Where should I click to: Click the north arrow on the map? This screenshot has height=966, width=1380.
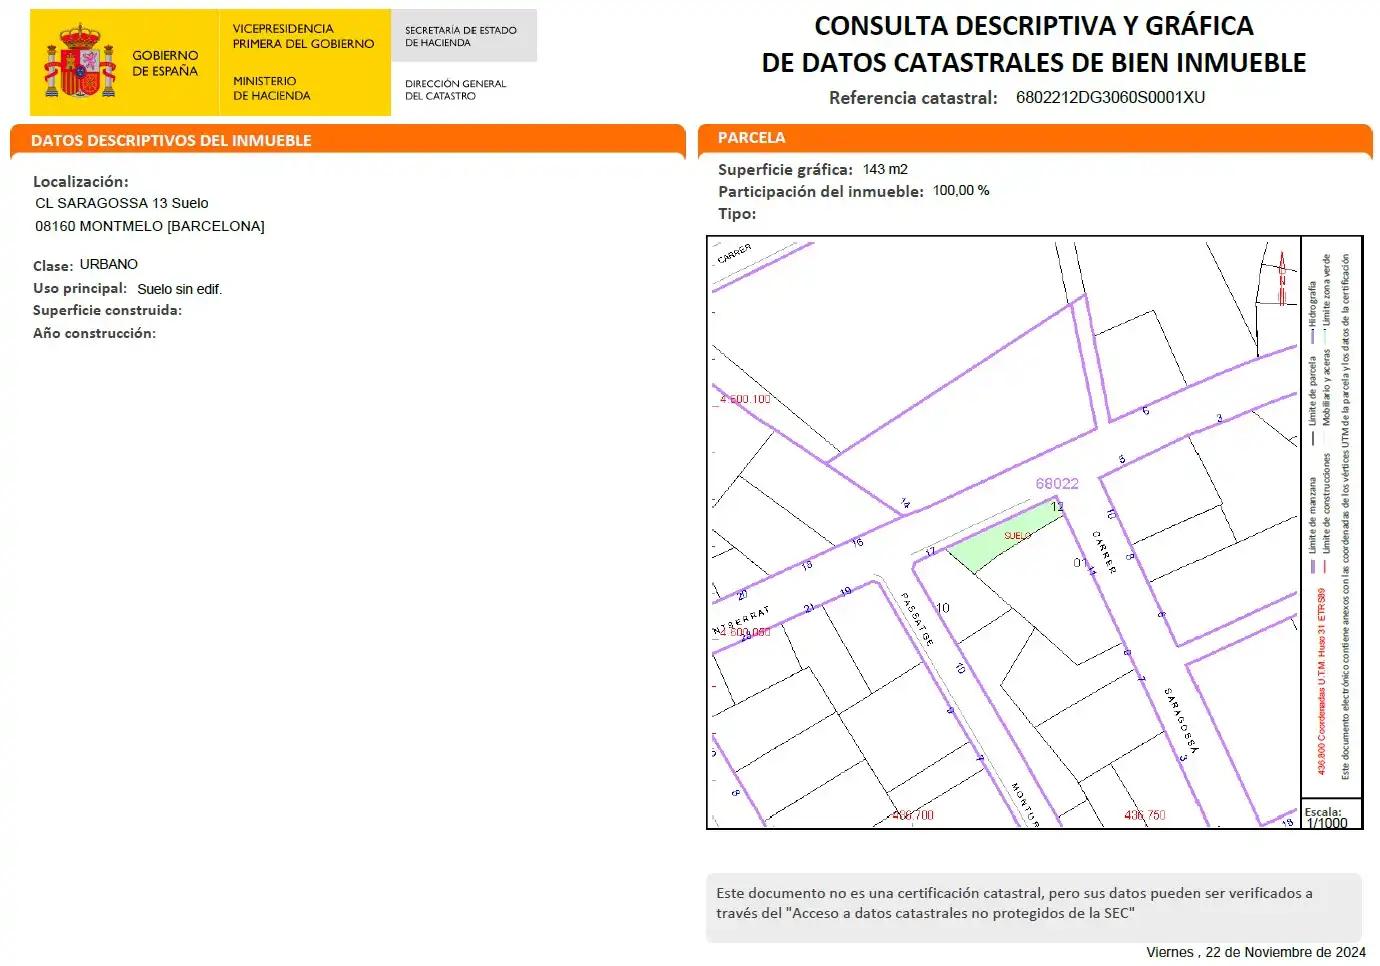[1282, 277]
